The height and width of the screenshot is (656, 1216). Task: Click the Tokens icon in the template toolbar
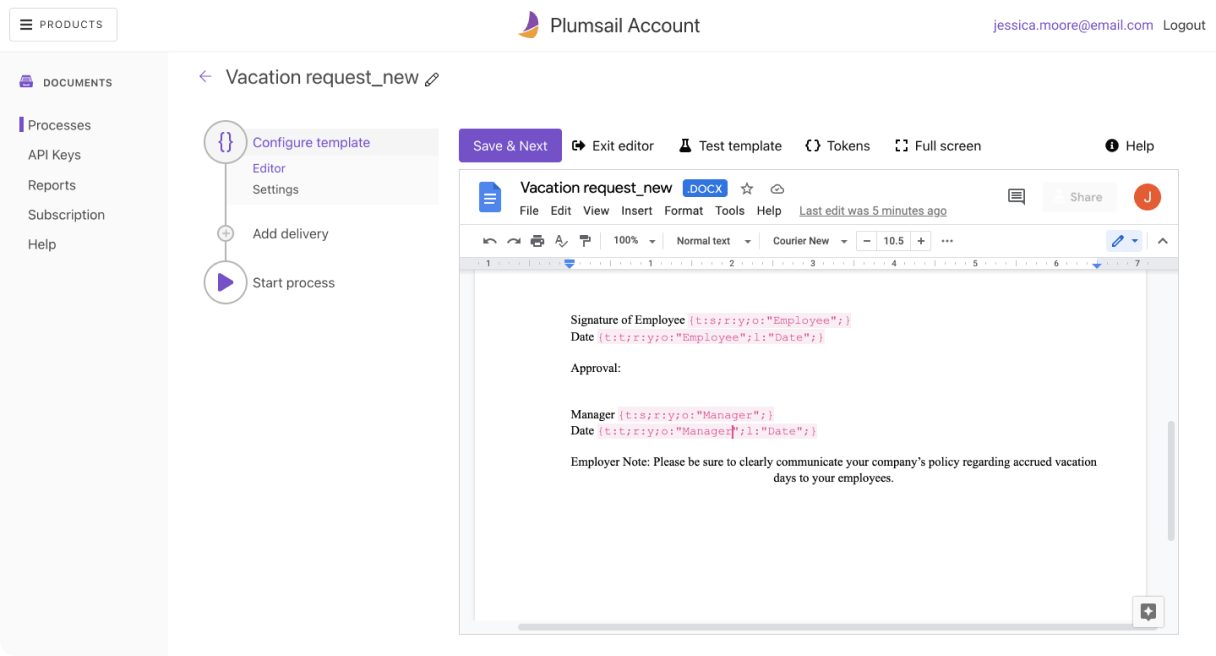(x=813, y=145)
